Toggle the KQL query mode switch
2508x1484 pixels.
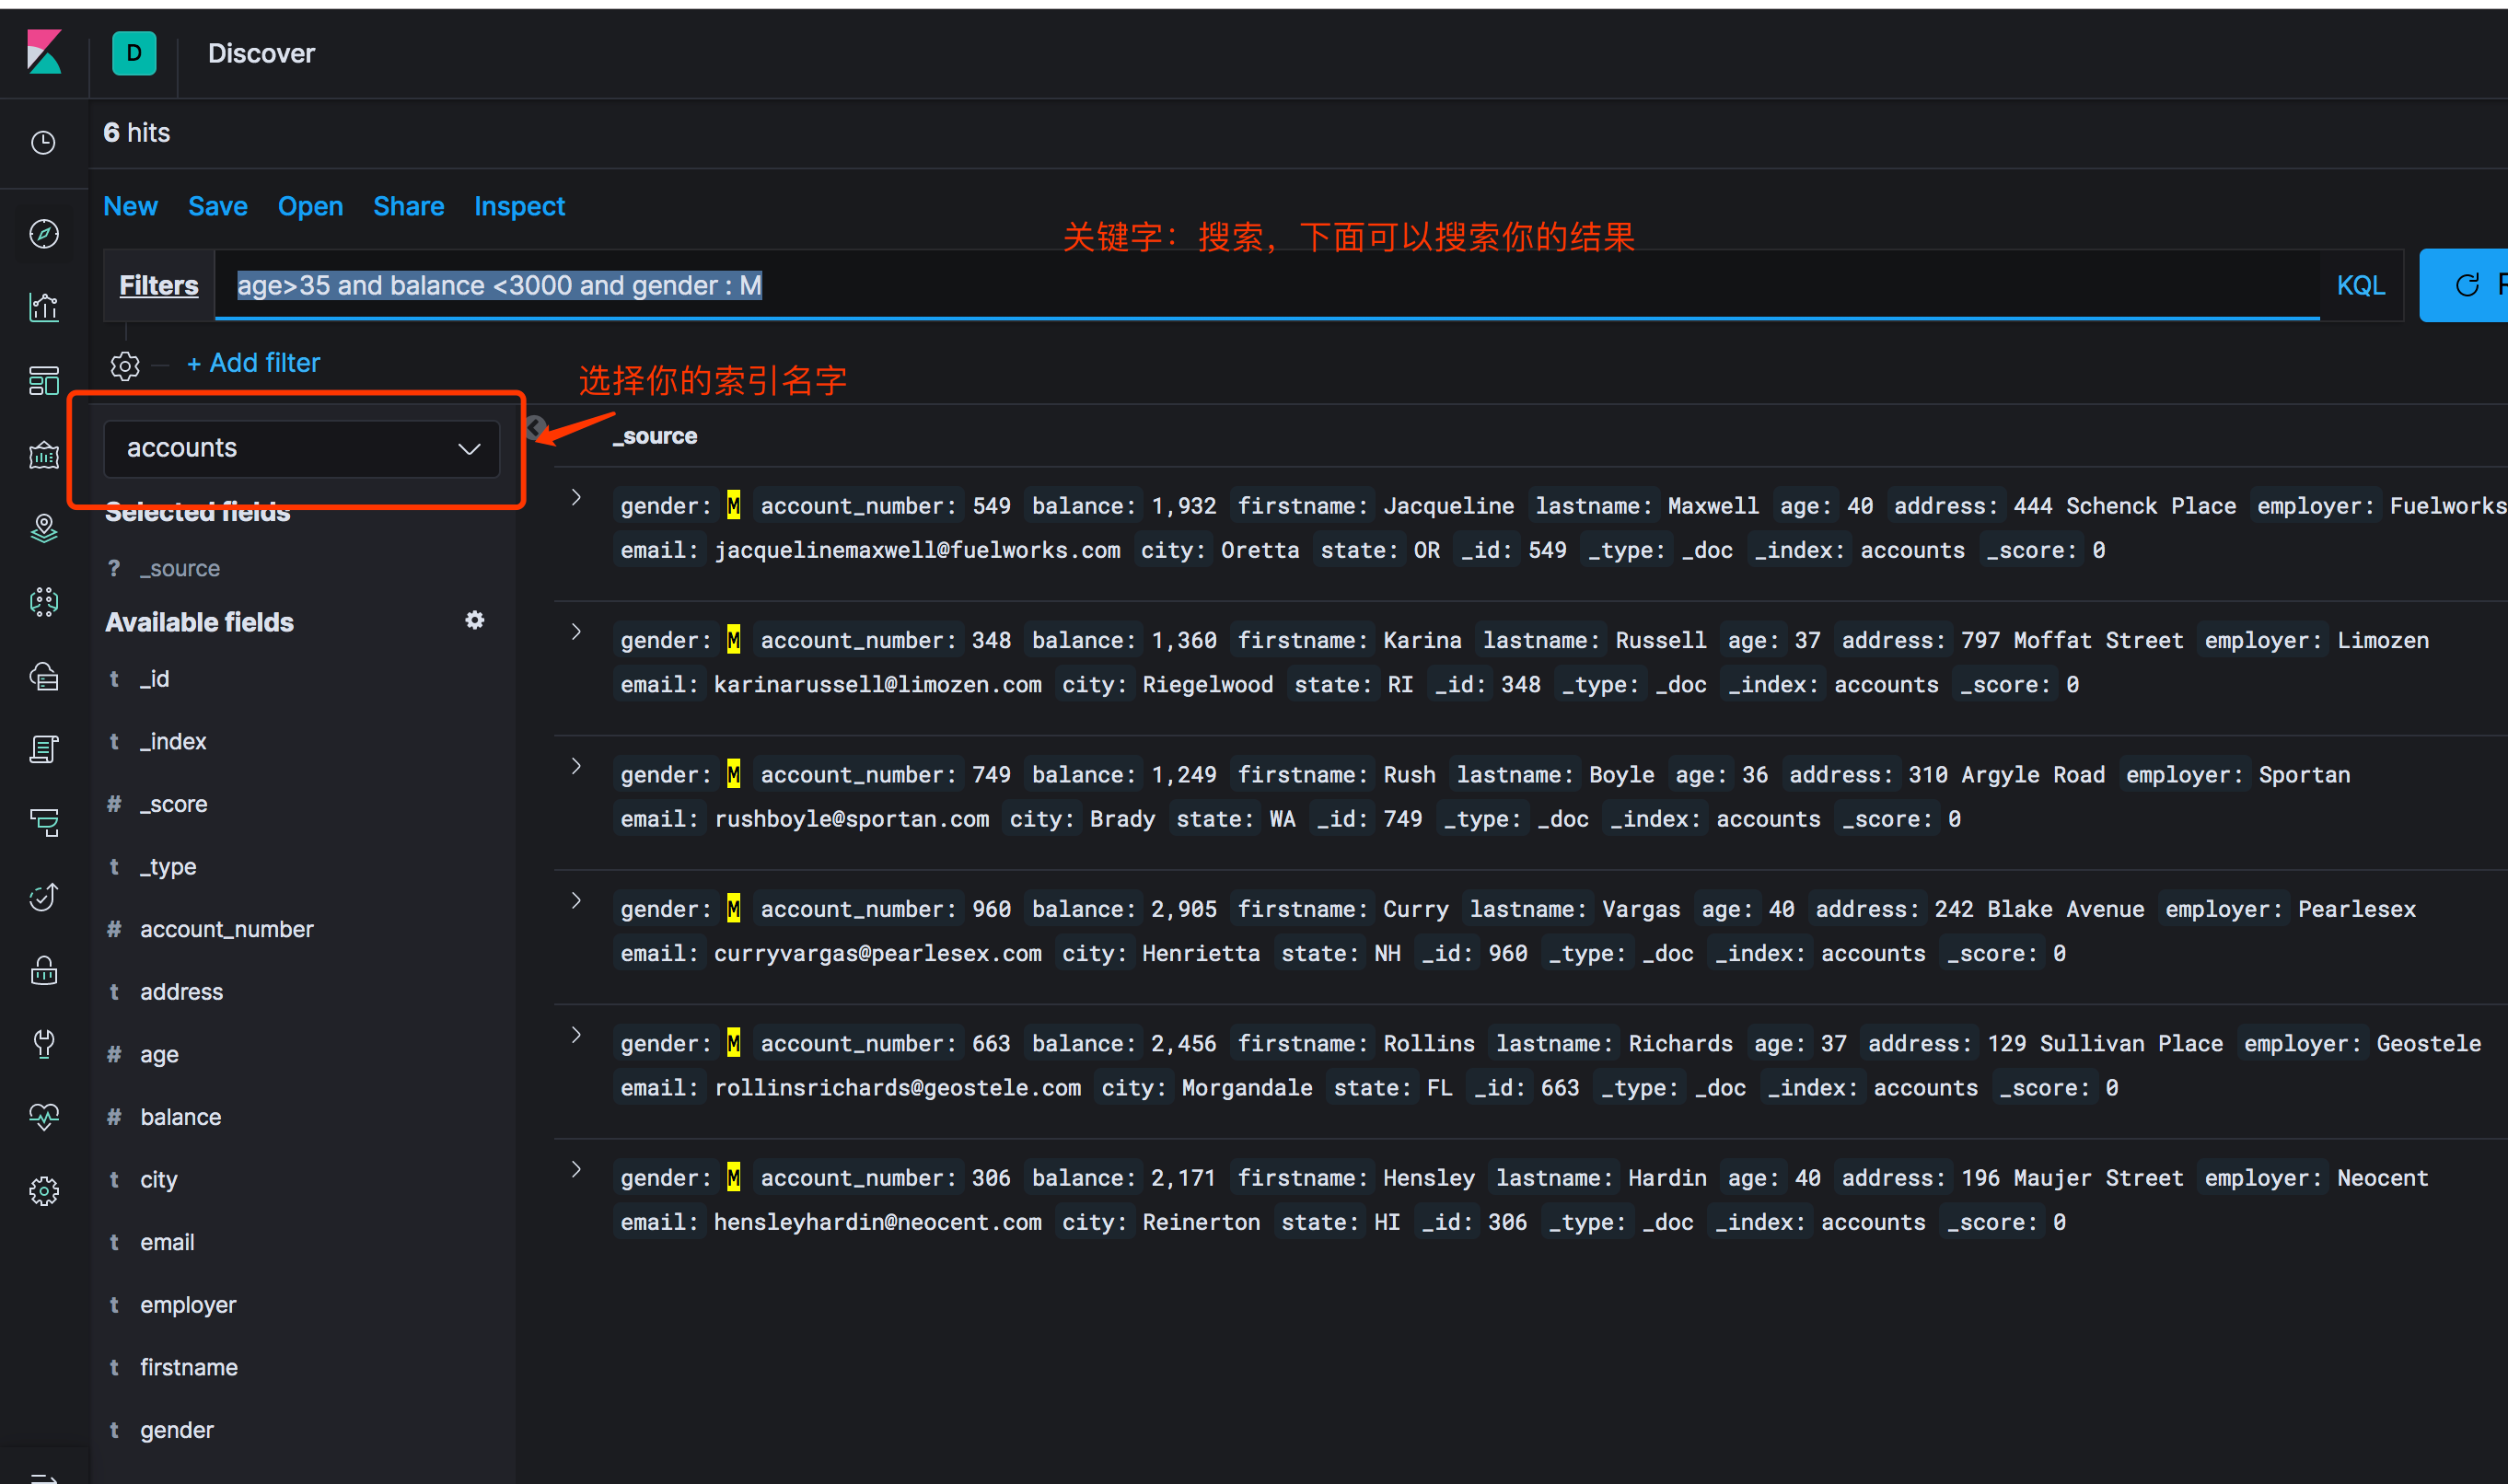2358,284
